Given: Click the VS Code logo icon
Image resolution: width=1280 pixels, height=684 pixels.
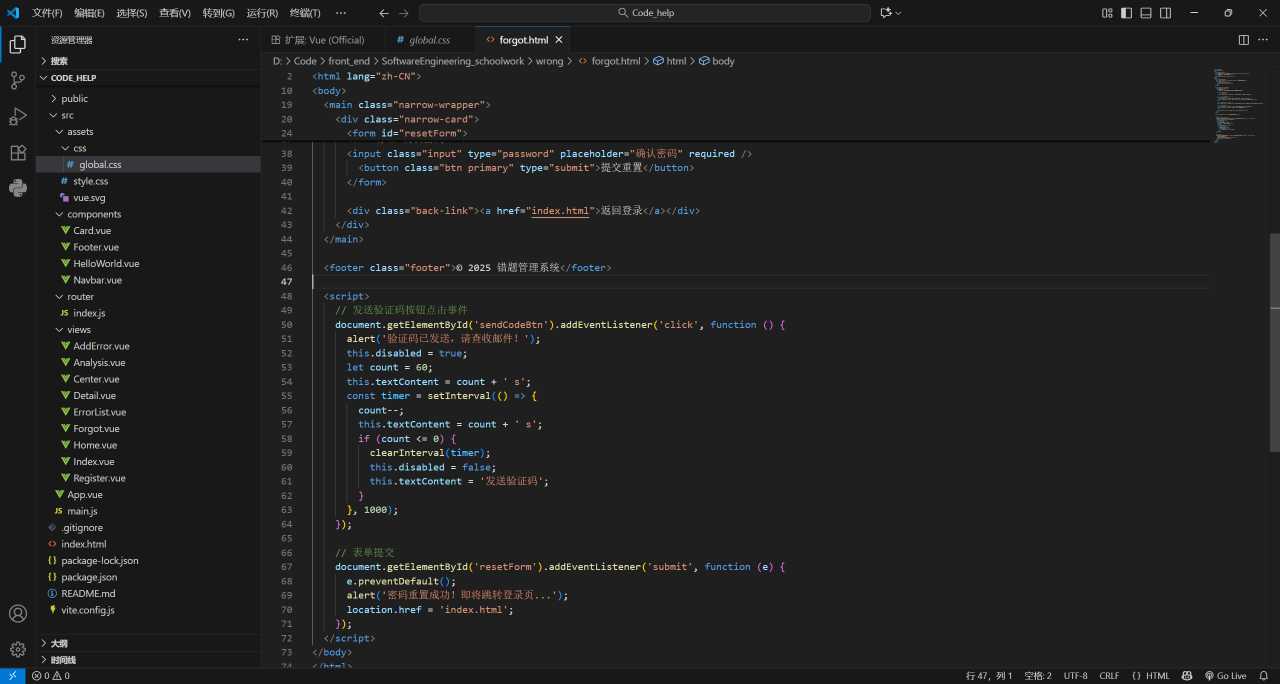Looking at the screenshot, I should pyautogui.click(x=13, y=13).
